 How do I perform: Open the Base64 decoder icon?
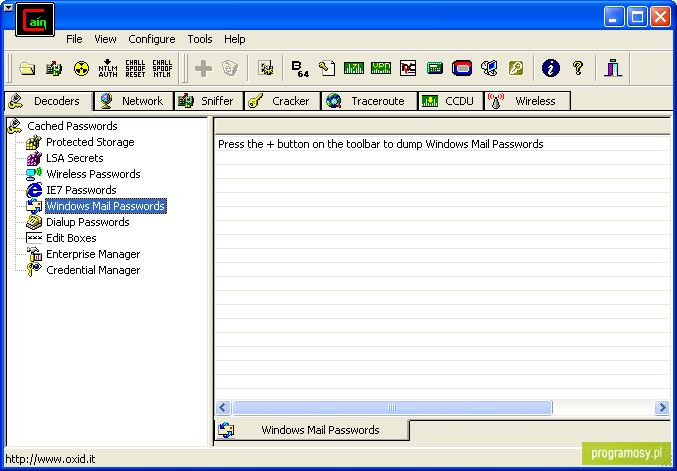point(300,68)
